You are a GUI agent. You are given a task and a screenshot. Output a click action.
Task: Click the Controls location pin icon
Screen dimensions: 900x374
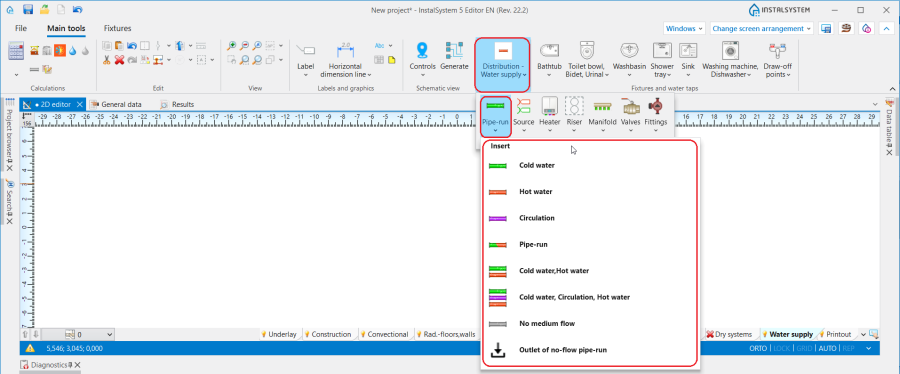click(422, 50)
